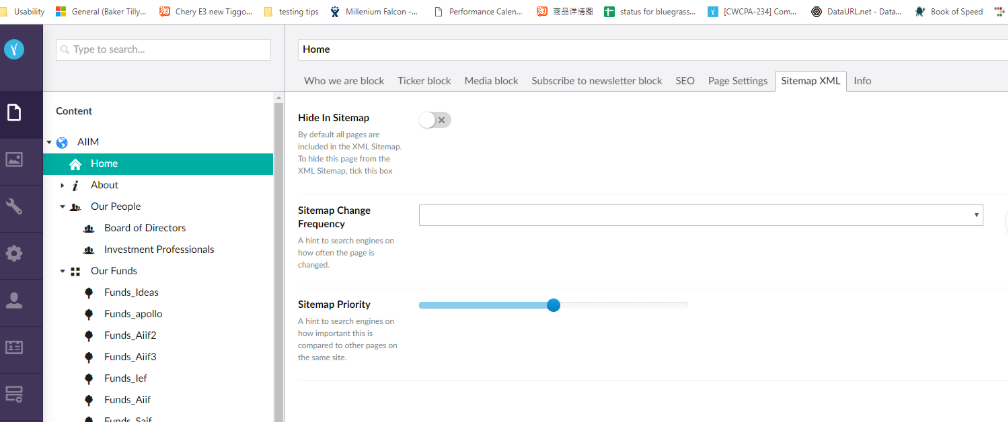
Task: Switch to Who we are block tab
Action: (x=344, y=81)
